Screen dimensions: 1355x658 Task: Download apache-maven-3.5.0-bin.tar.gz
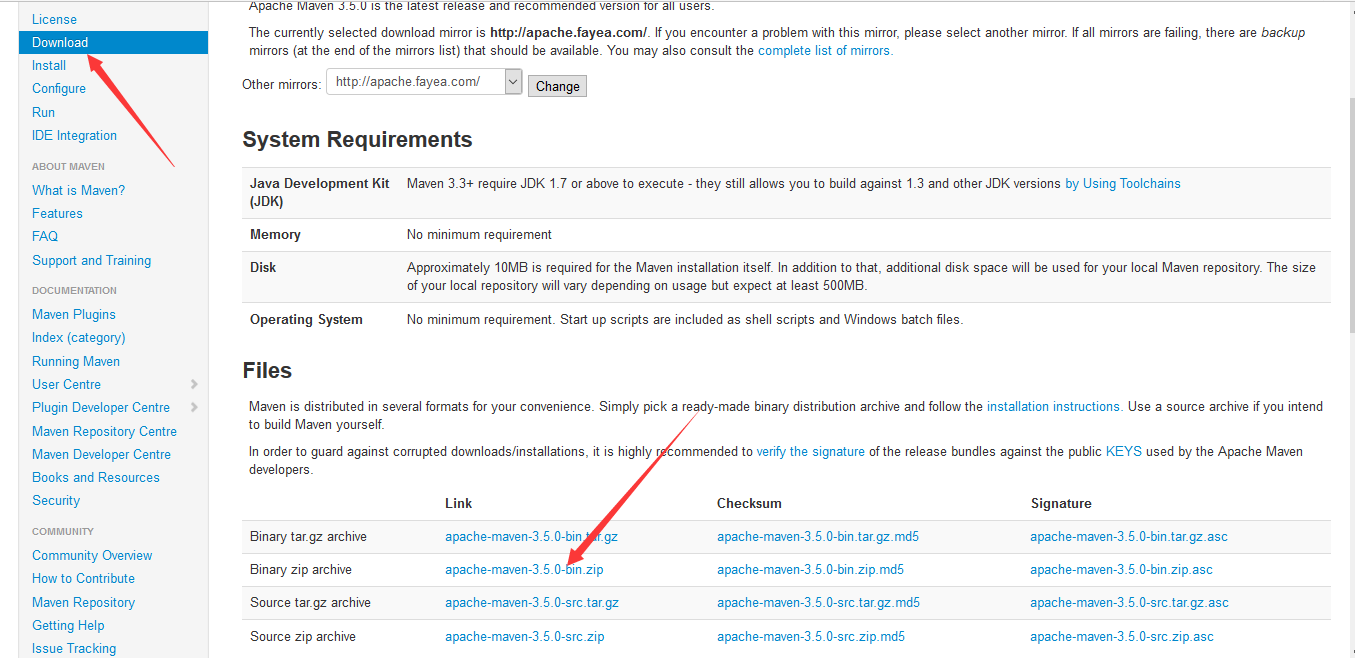coord(531,536)
